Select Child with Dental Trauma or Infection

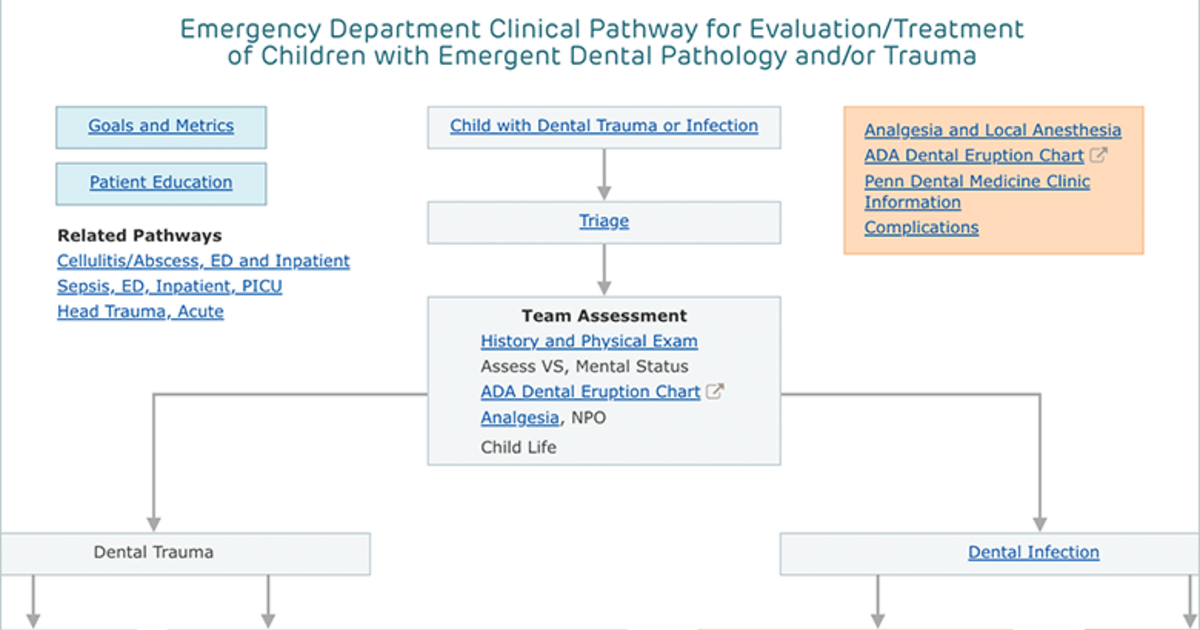[x=604, y=126]
